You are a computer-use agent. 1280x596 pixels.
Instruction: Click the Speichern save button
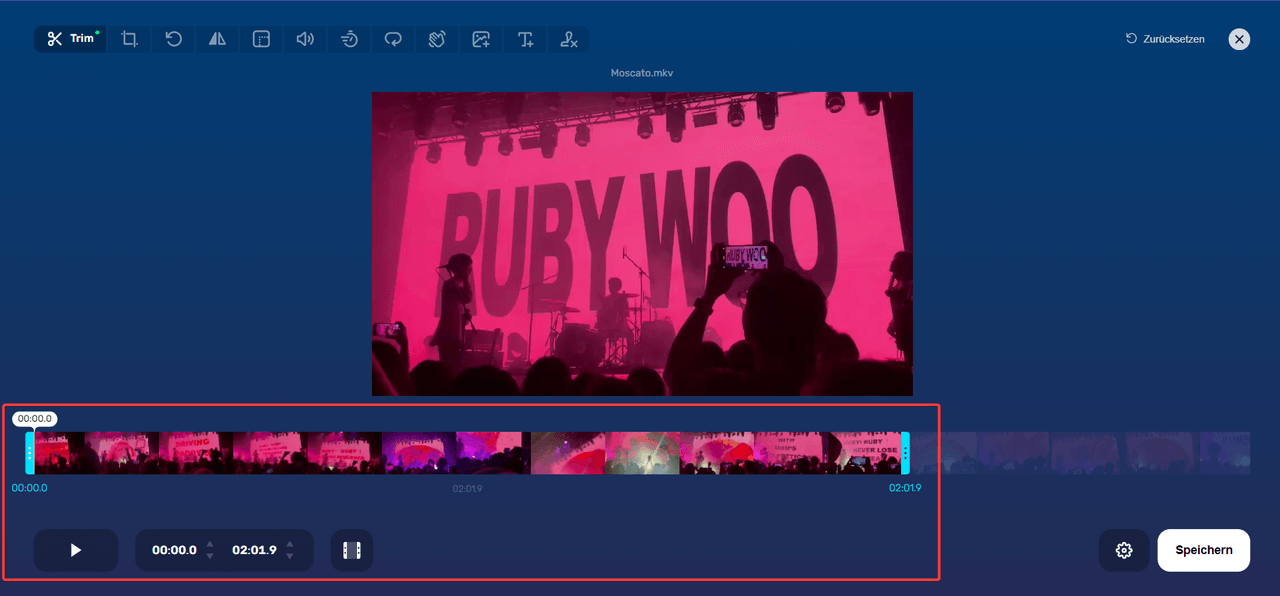[x=1204, y=550]
